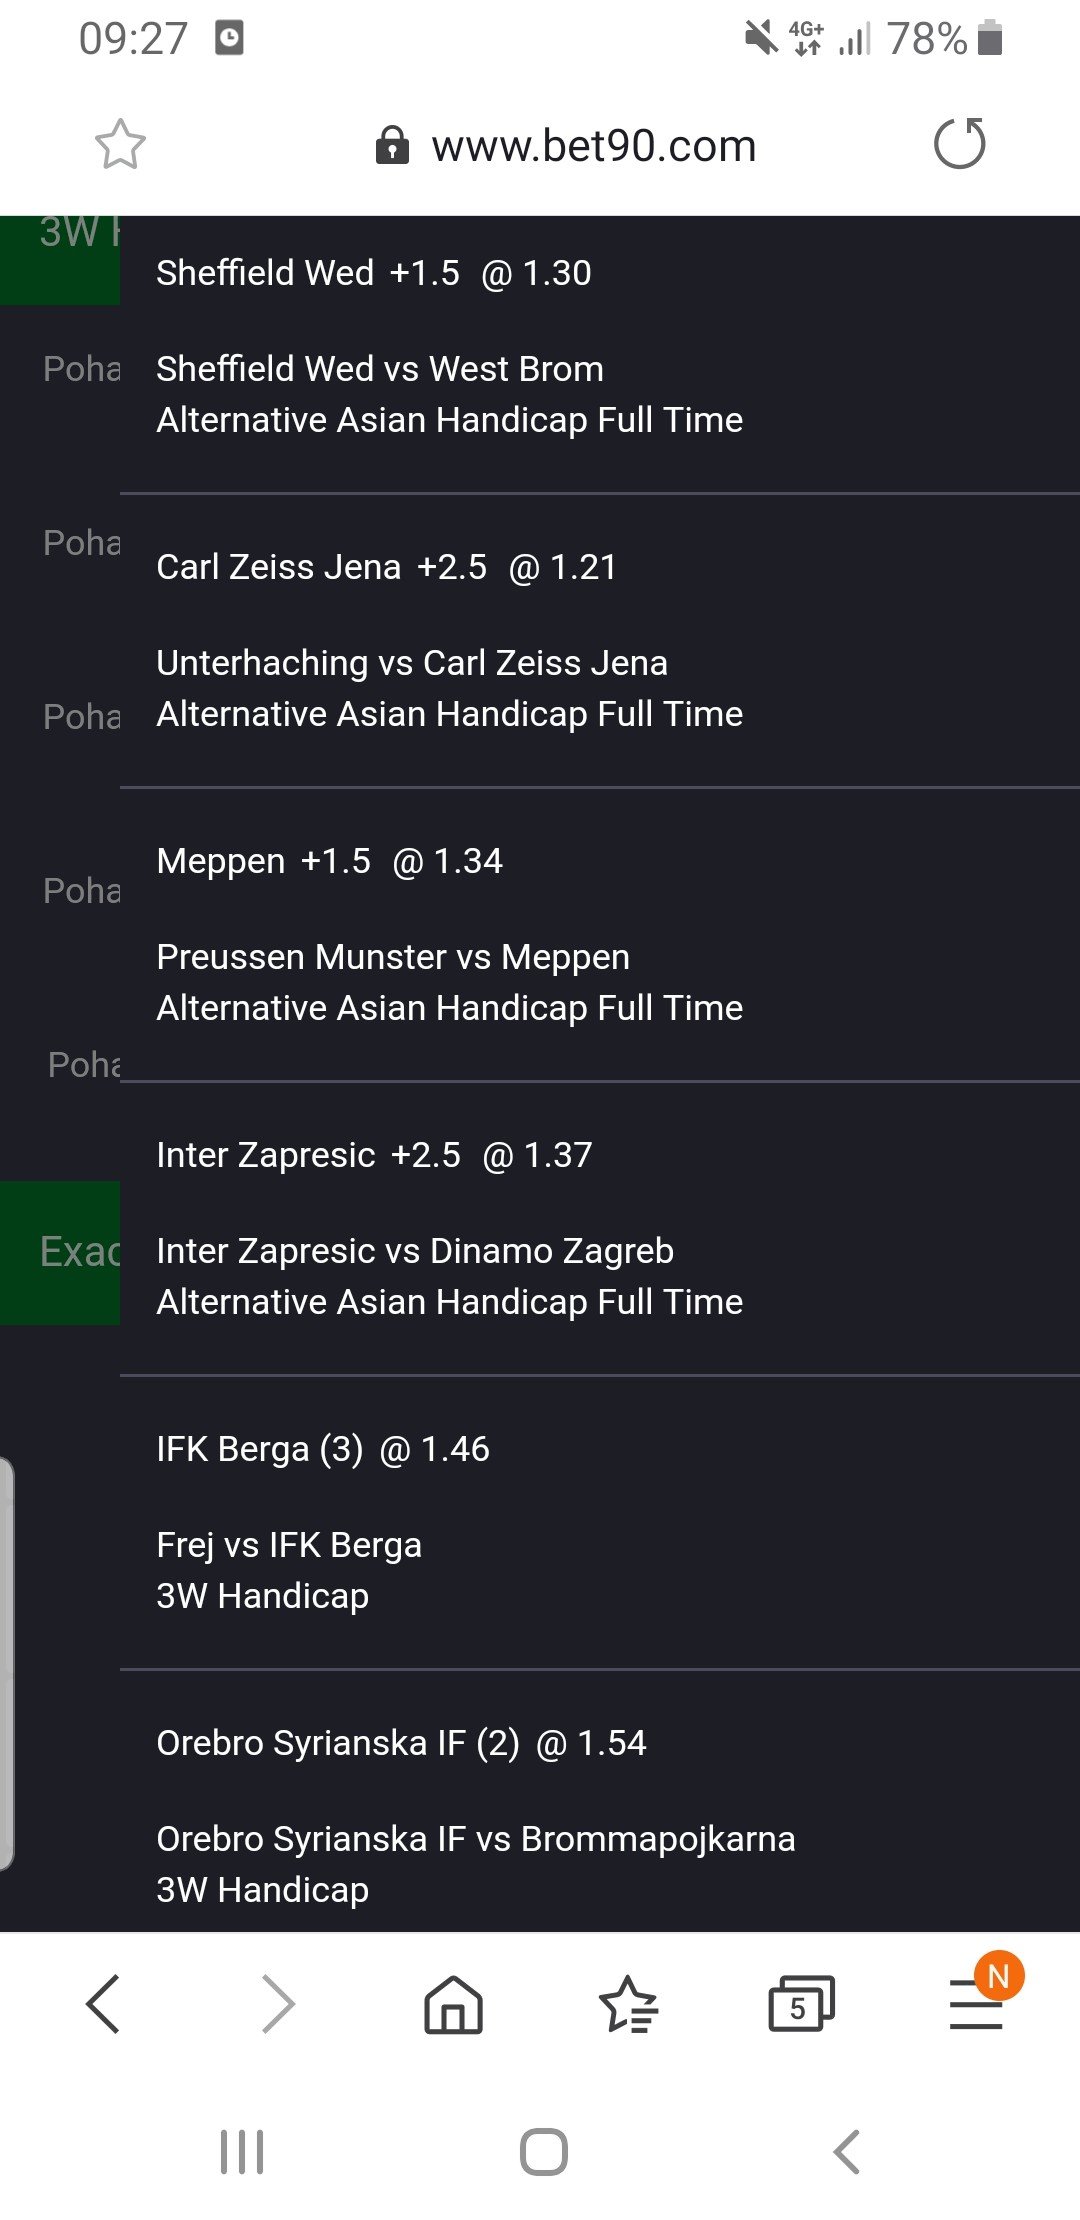
Task: Open the browser hamburger menu
Action: tap(976, 2004)
